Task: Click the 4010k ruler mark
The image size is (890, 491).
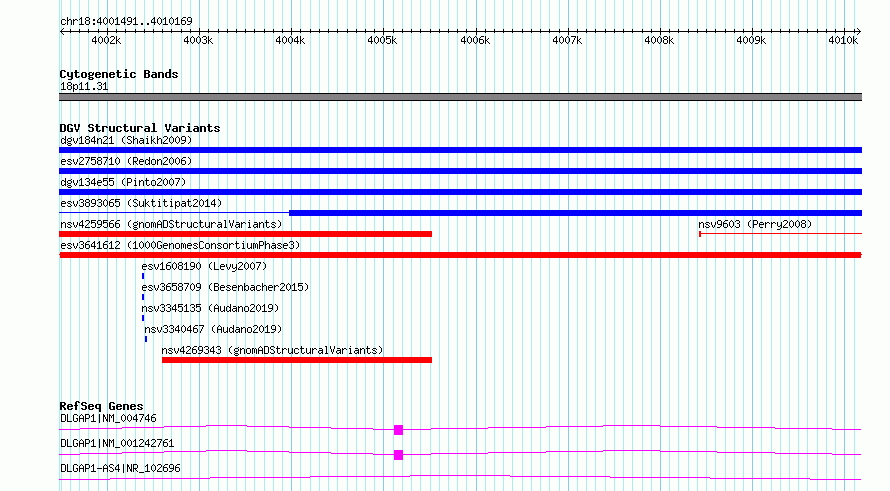Action: coord(843,40)
